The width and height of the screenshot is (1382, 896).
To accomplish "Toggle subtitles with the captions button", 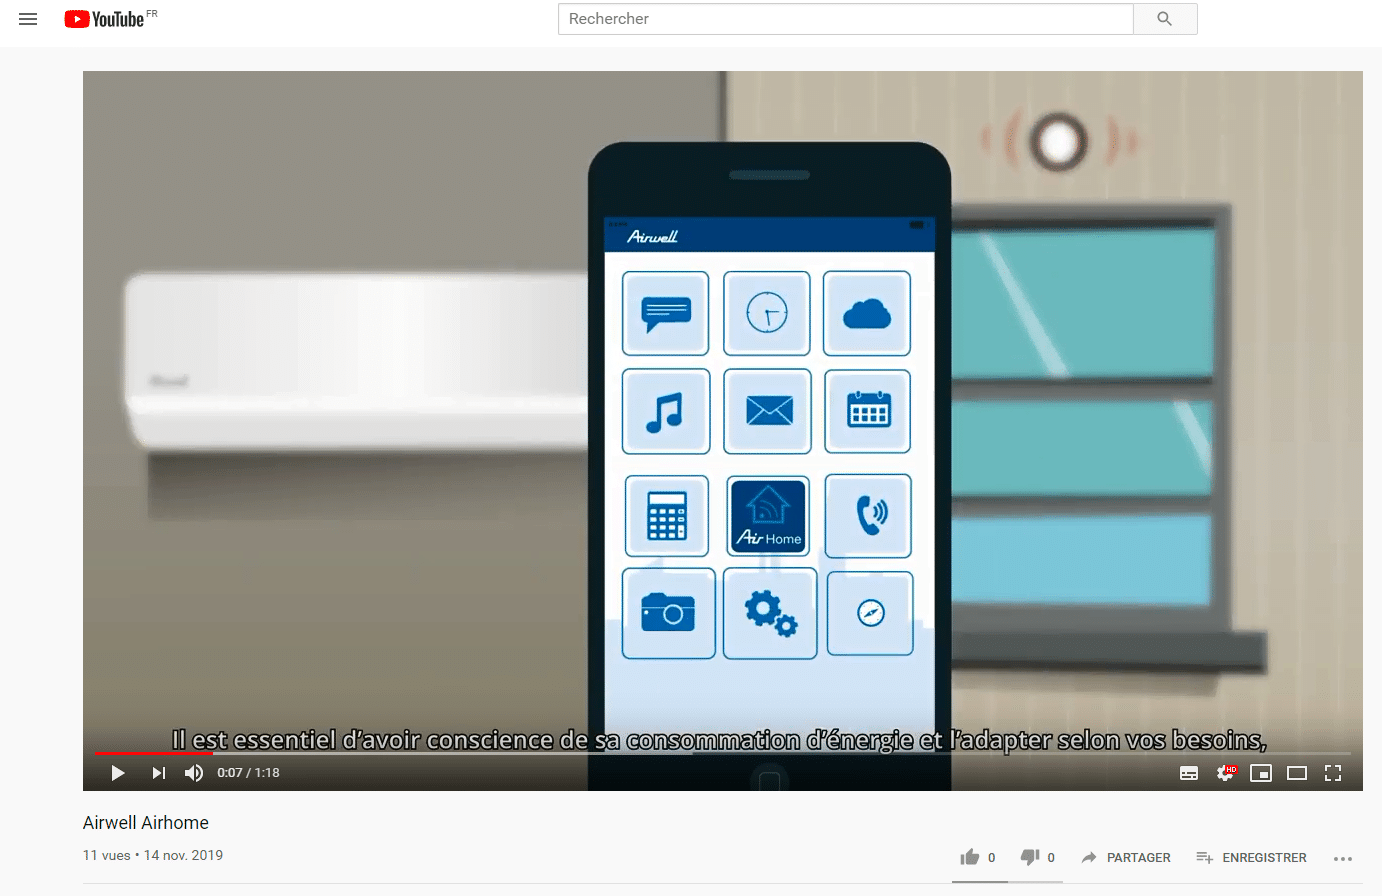I will coord(1189,773).
